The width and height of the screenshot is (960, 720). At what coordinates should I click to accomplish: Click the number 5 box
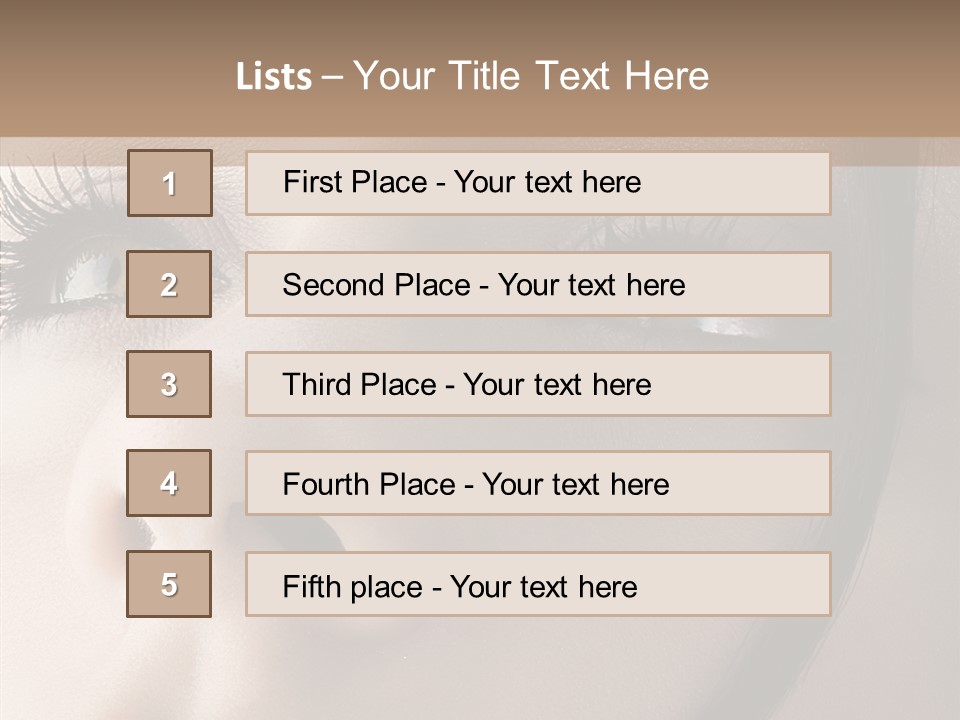click(x=169, y=584)
